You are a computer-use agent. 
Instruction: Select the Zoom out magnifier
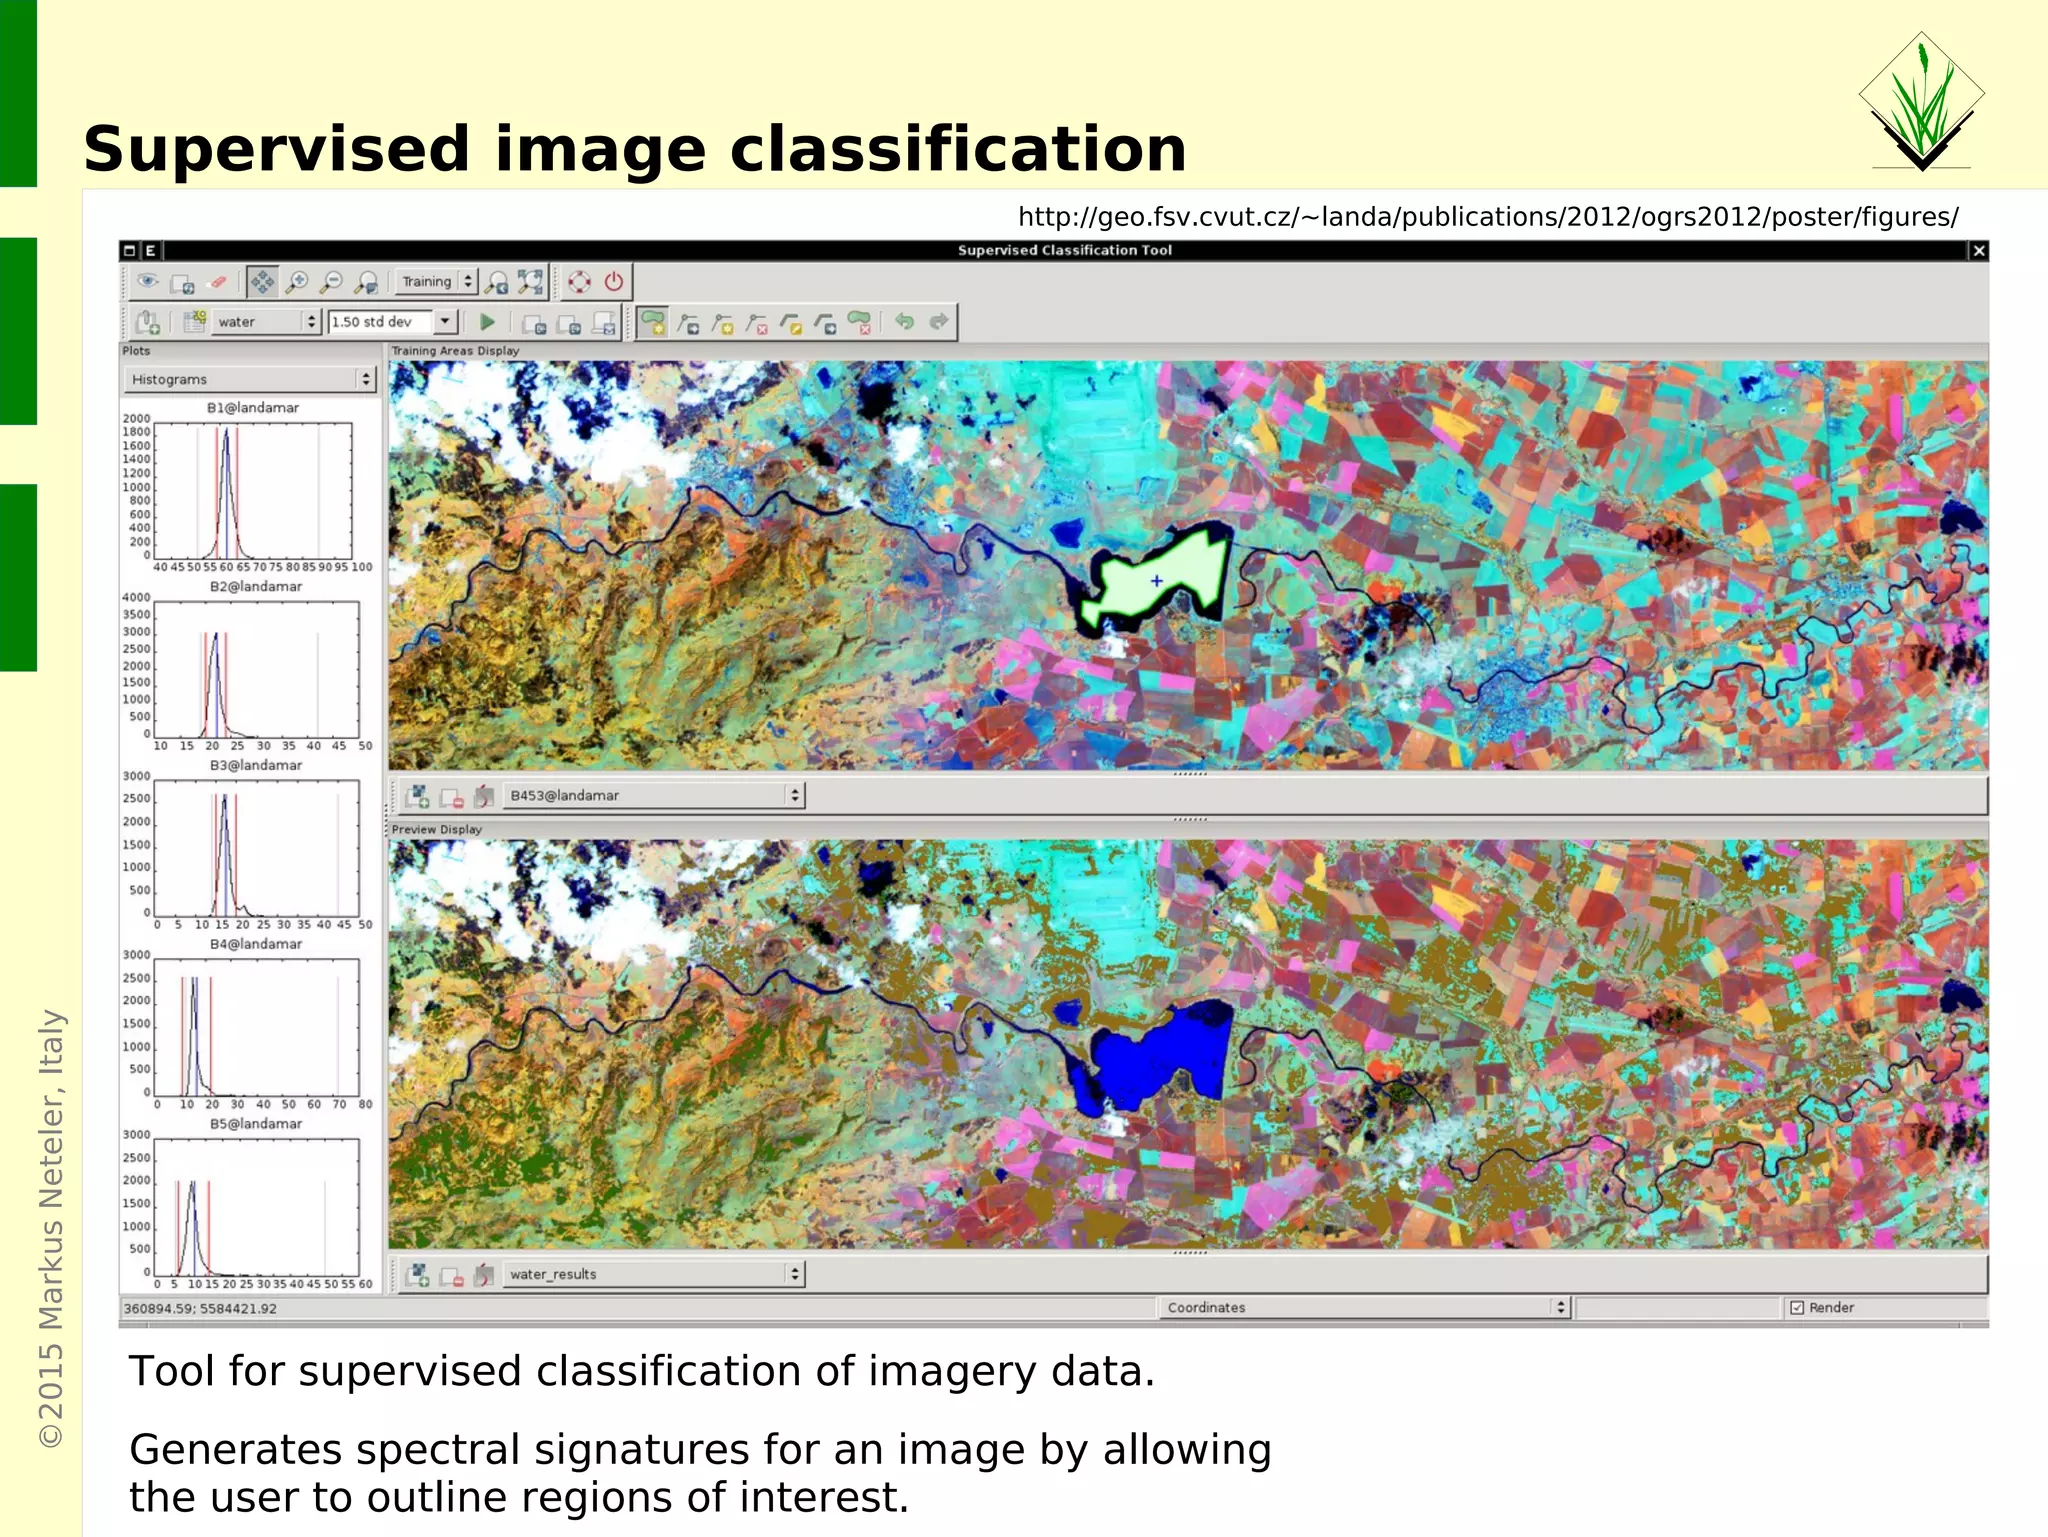[332, 282]
